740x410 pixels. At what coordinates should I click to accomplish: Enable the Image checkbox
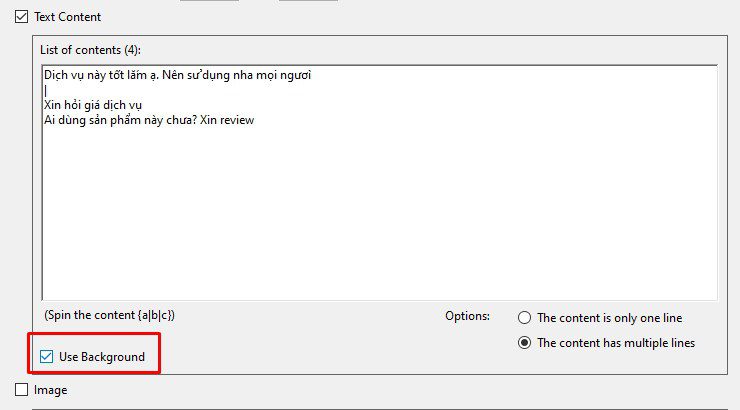21,390
